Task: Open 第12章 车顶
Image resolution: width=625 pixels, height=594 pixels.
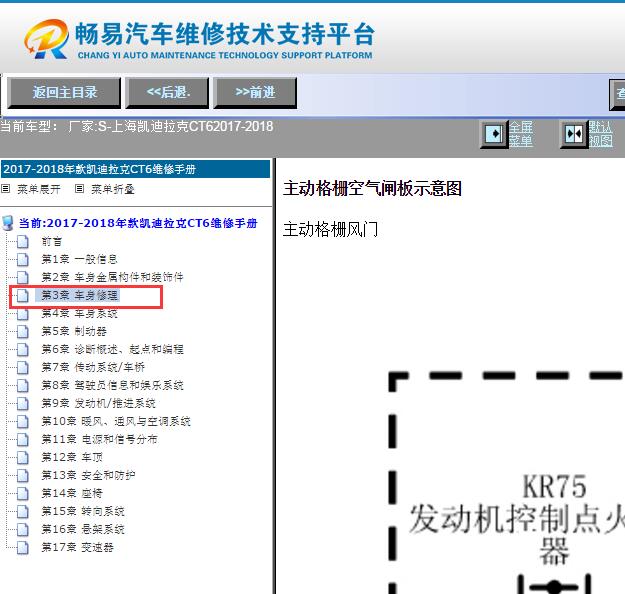Action: [72, 457]
